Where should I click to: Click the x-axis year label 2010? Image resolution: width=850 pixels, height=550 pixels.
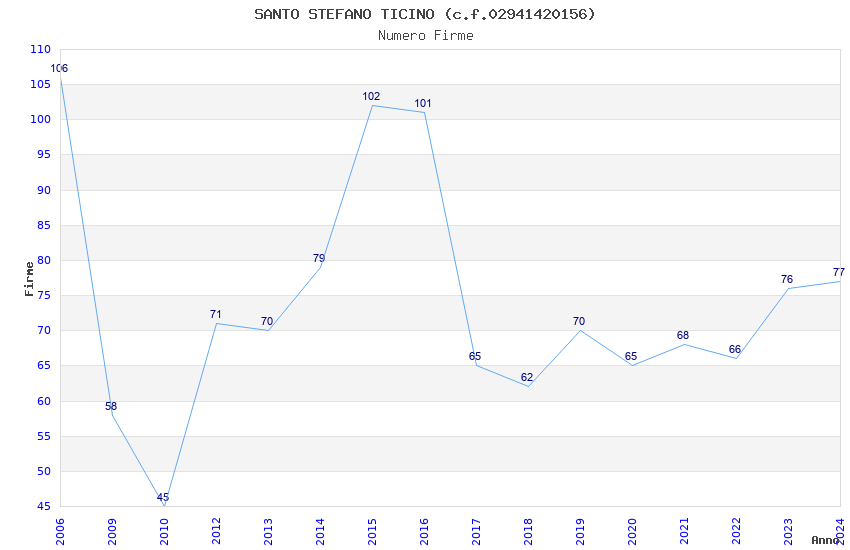click(164, 532)
